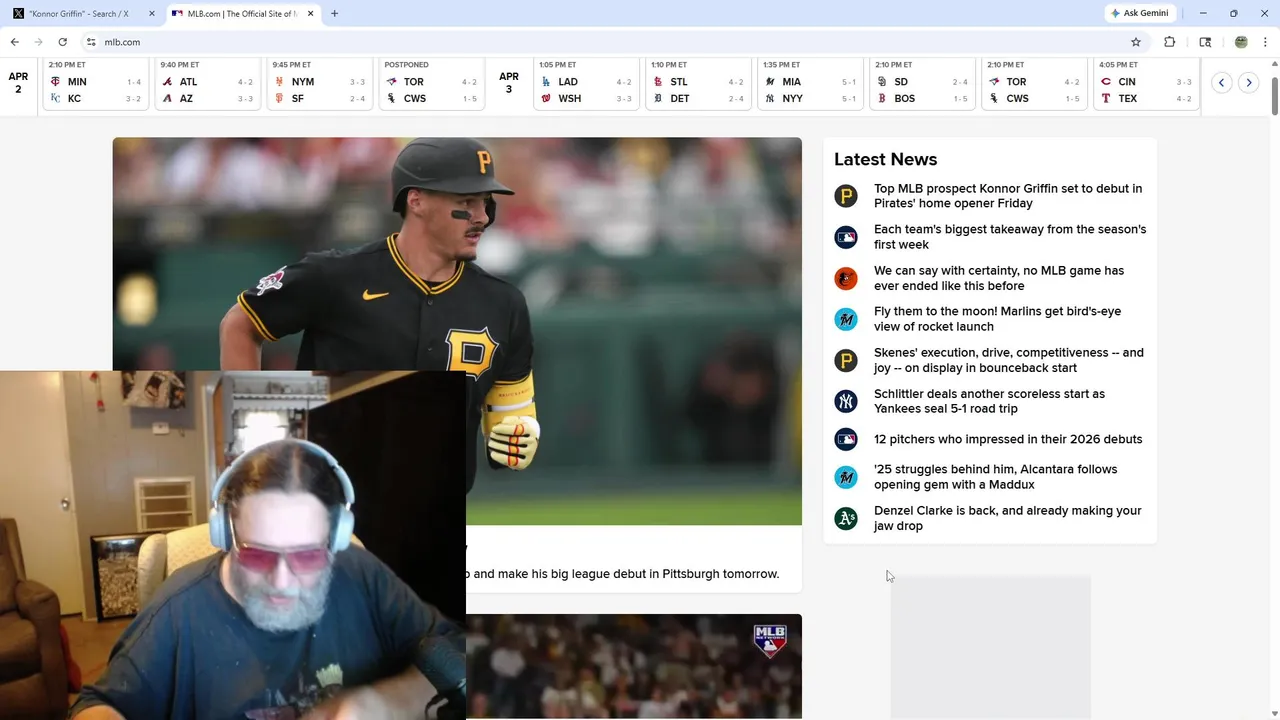The width and height of the screenshot is (1280, 720).
Task: Click MLB logo beside 12 pitchers story
Action: [x=846, y=439]
